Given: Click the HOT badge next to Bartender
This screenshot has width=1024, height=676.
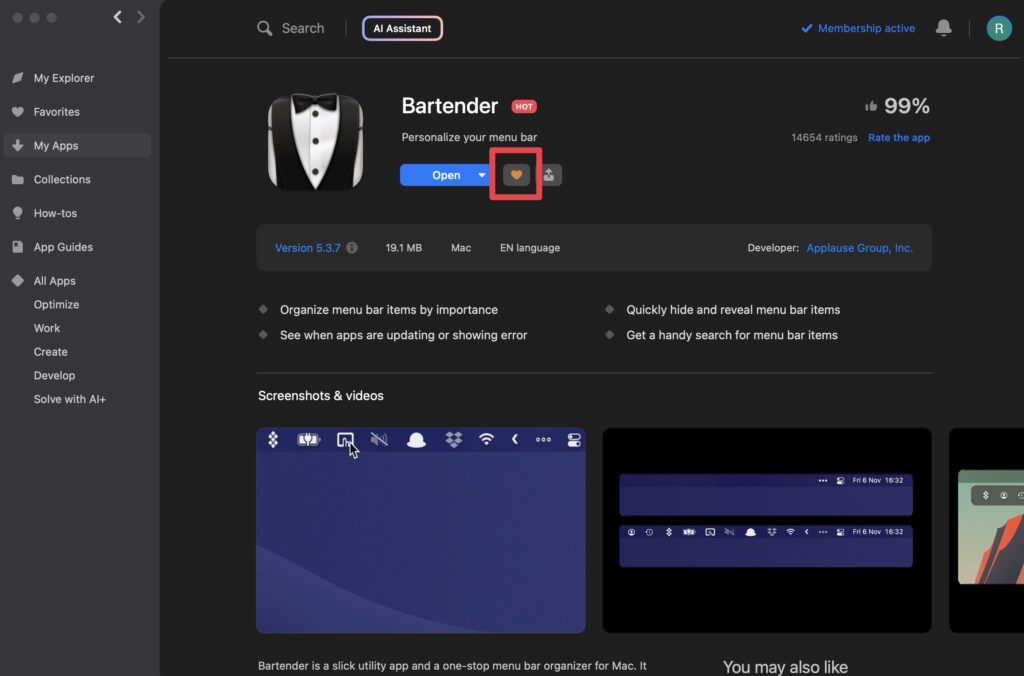Looking at the screenshot, I should point(524,106).
